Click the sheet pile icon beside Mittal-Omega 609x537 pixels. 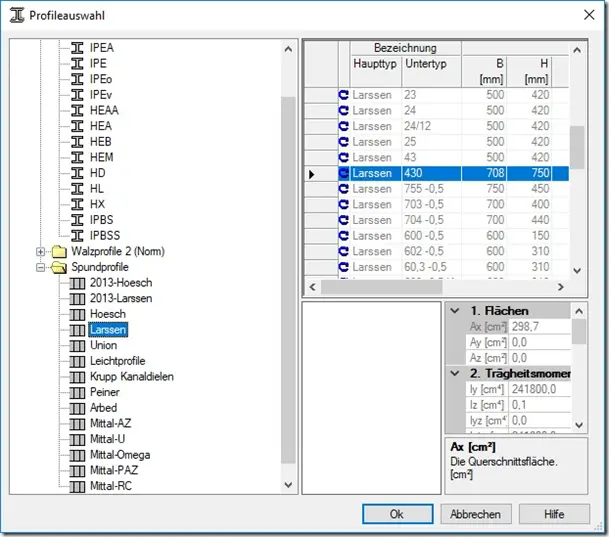[x=77, y=455]
